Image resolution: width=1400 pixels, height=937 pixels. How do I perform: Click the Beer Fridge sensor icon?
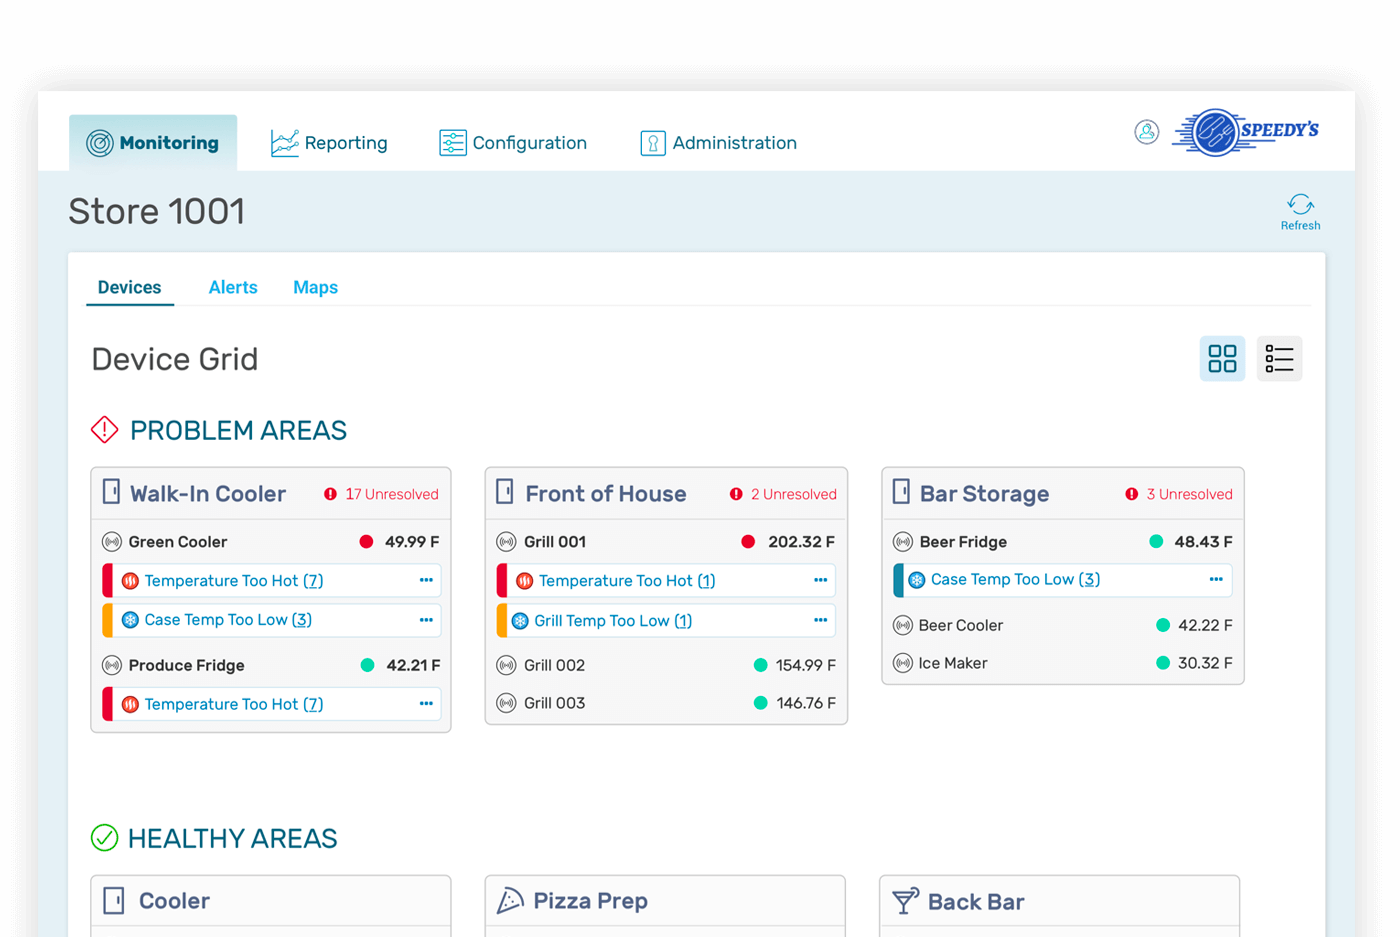(903, 542)
